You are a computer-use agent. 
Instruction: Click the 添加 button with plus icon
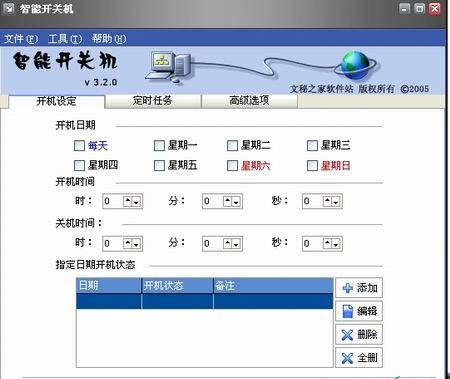click(359, 288)
